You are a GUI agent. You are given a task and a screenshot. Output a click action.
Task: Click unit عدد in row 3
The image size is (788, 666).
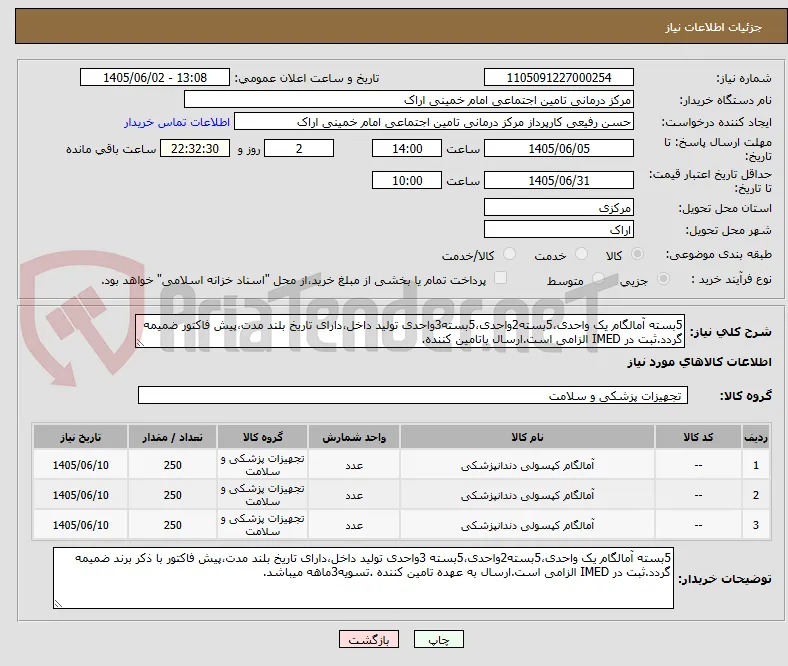click(x=354, y=526)
